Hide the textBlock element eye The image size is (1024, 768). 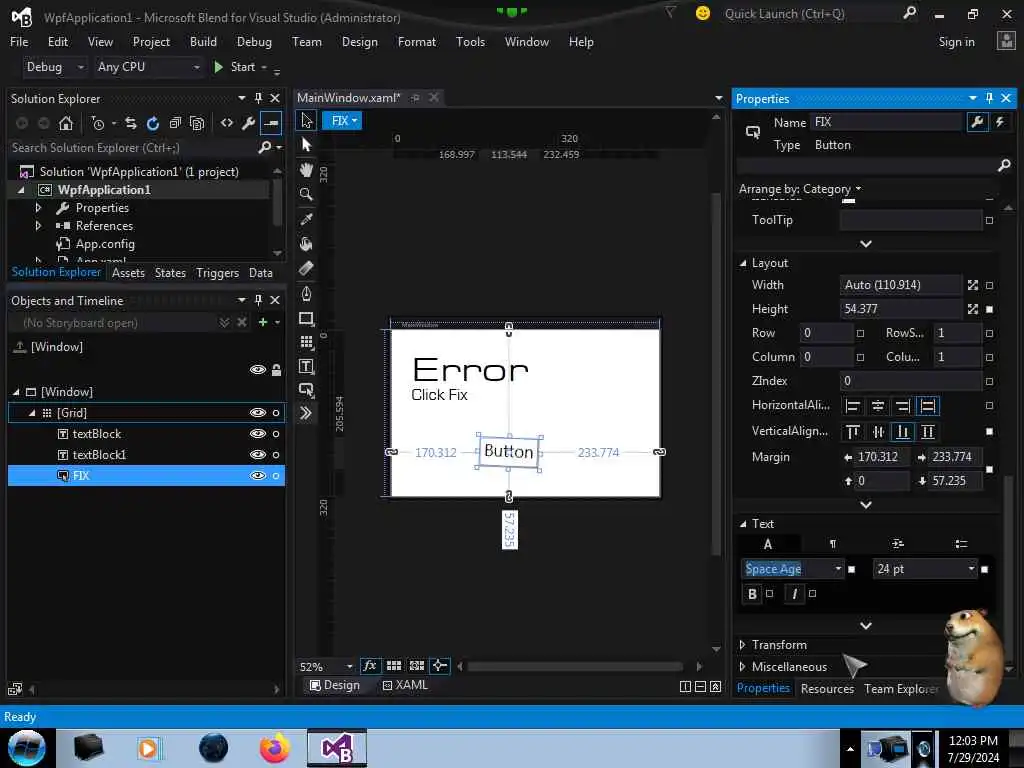point(258,434)
